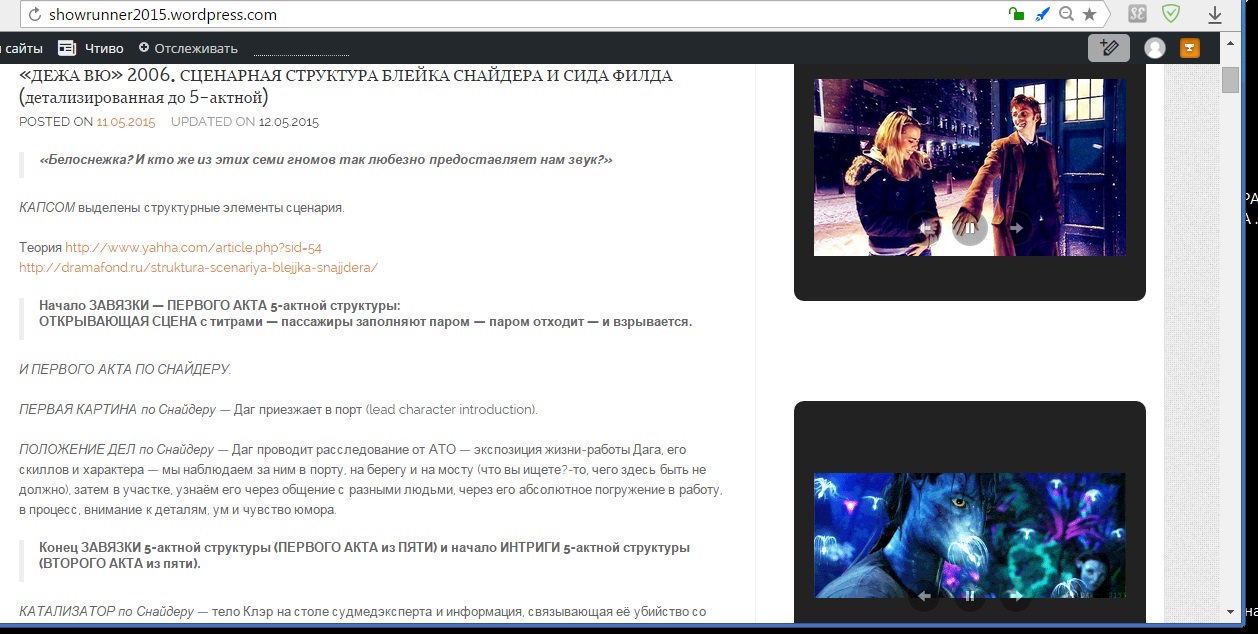Reload the page with the refresh icon
The image size is (1258, 634).
(33, 15)
